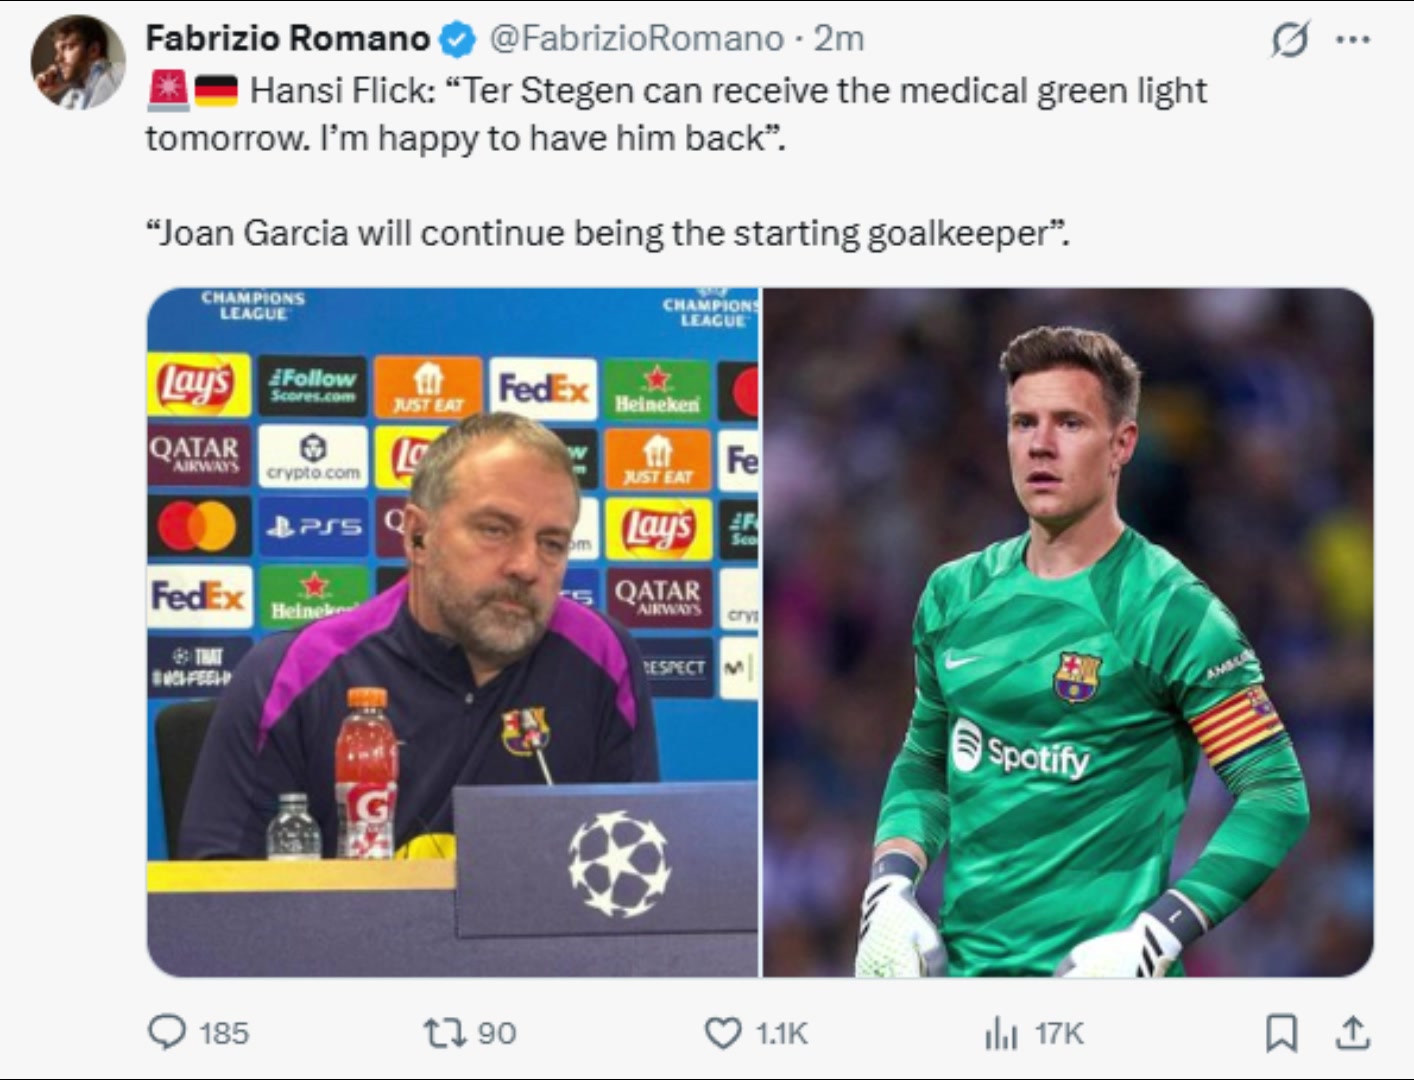Click the 90 reposts count
1414x1080 pixels.
(497, 1033)
